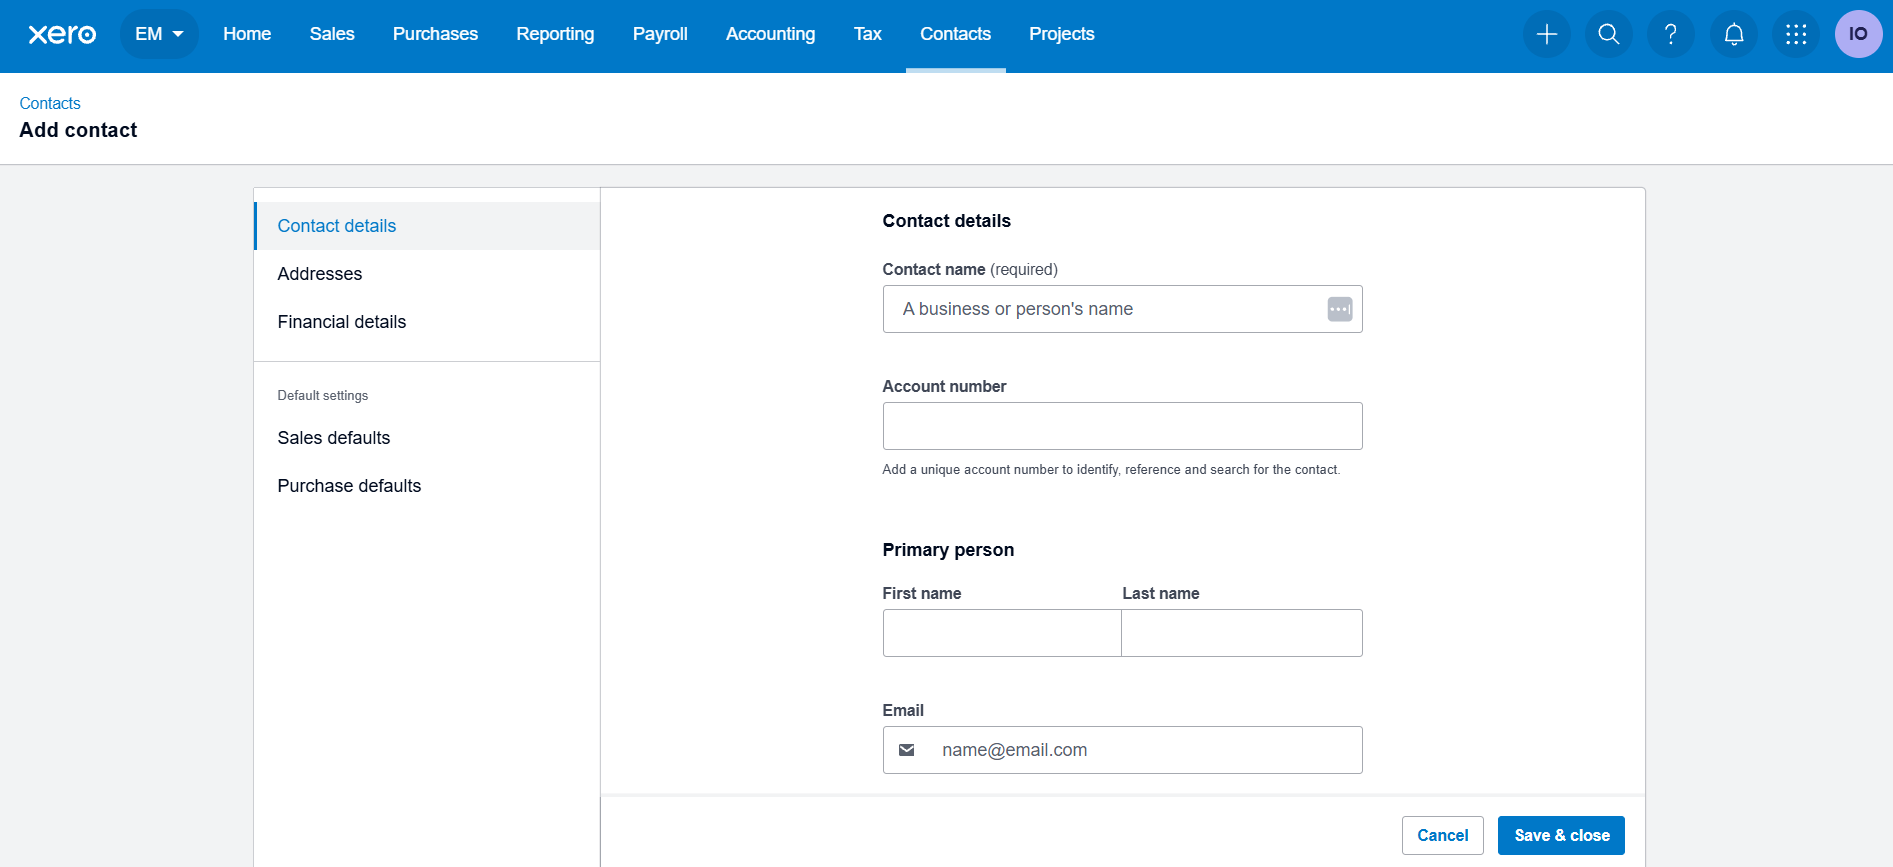Go to Sales defaults section
The height and width of the screenshot is (867, 1893).
tap(427, 438)
